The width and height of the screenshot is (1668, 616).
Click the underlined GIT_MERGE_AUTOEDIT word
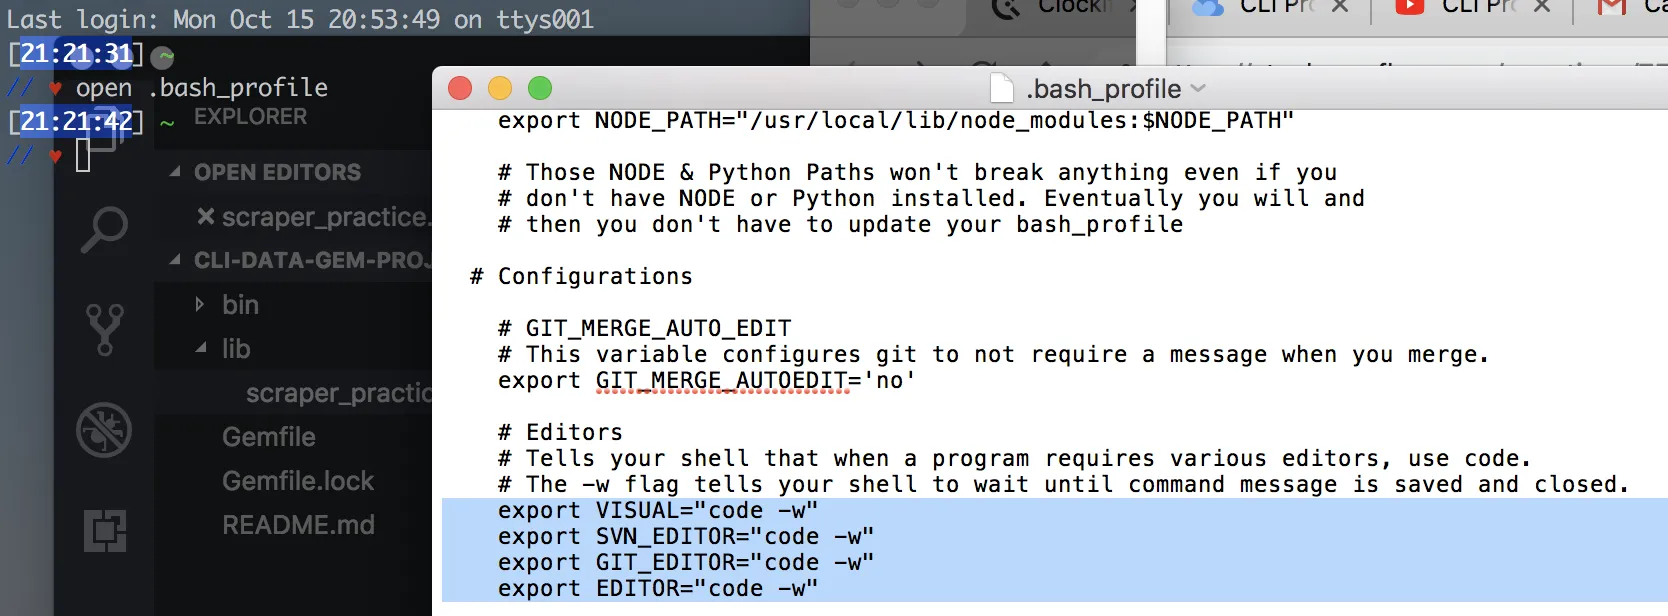tap(721, 381)
